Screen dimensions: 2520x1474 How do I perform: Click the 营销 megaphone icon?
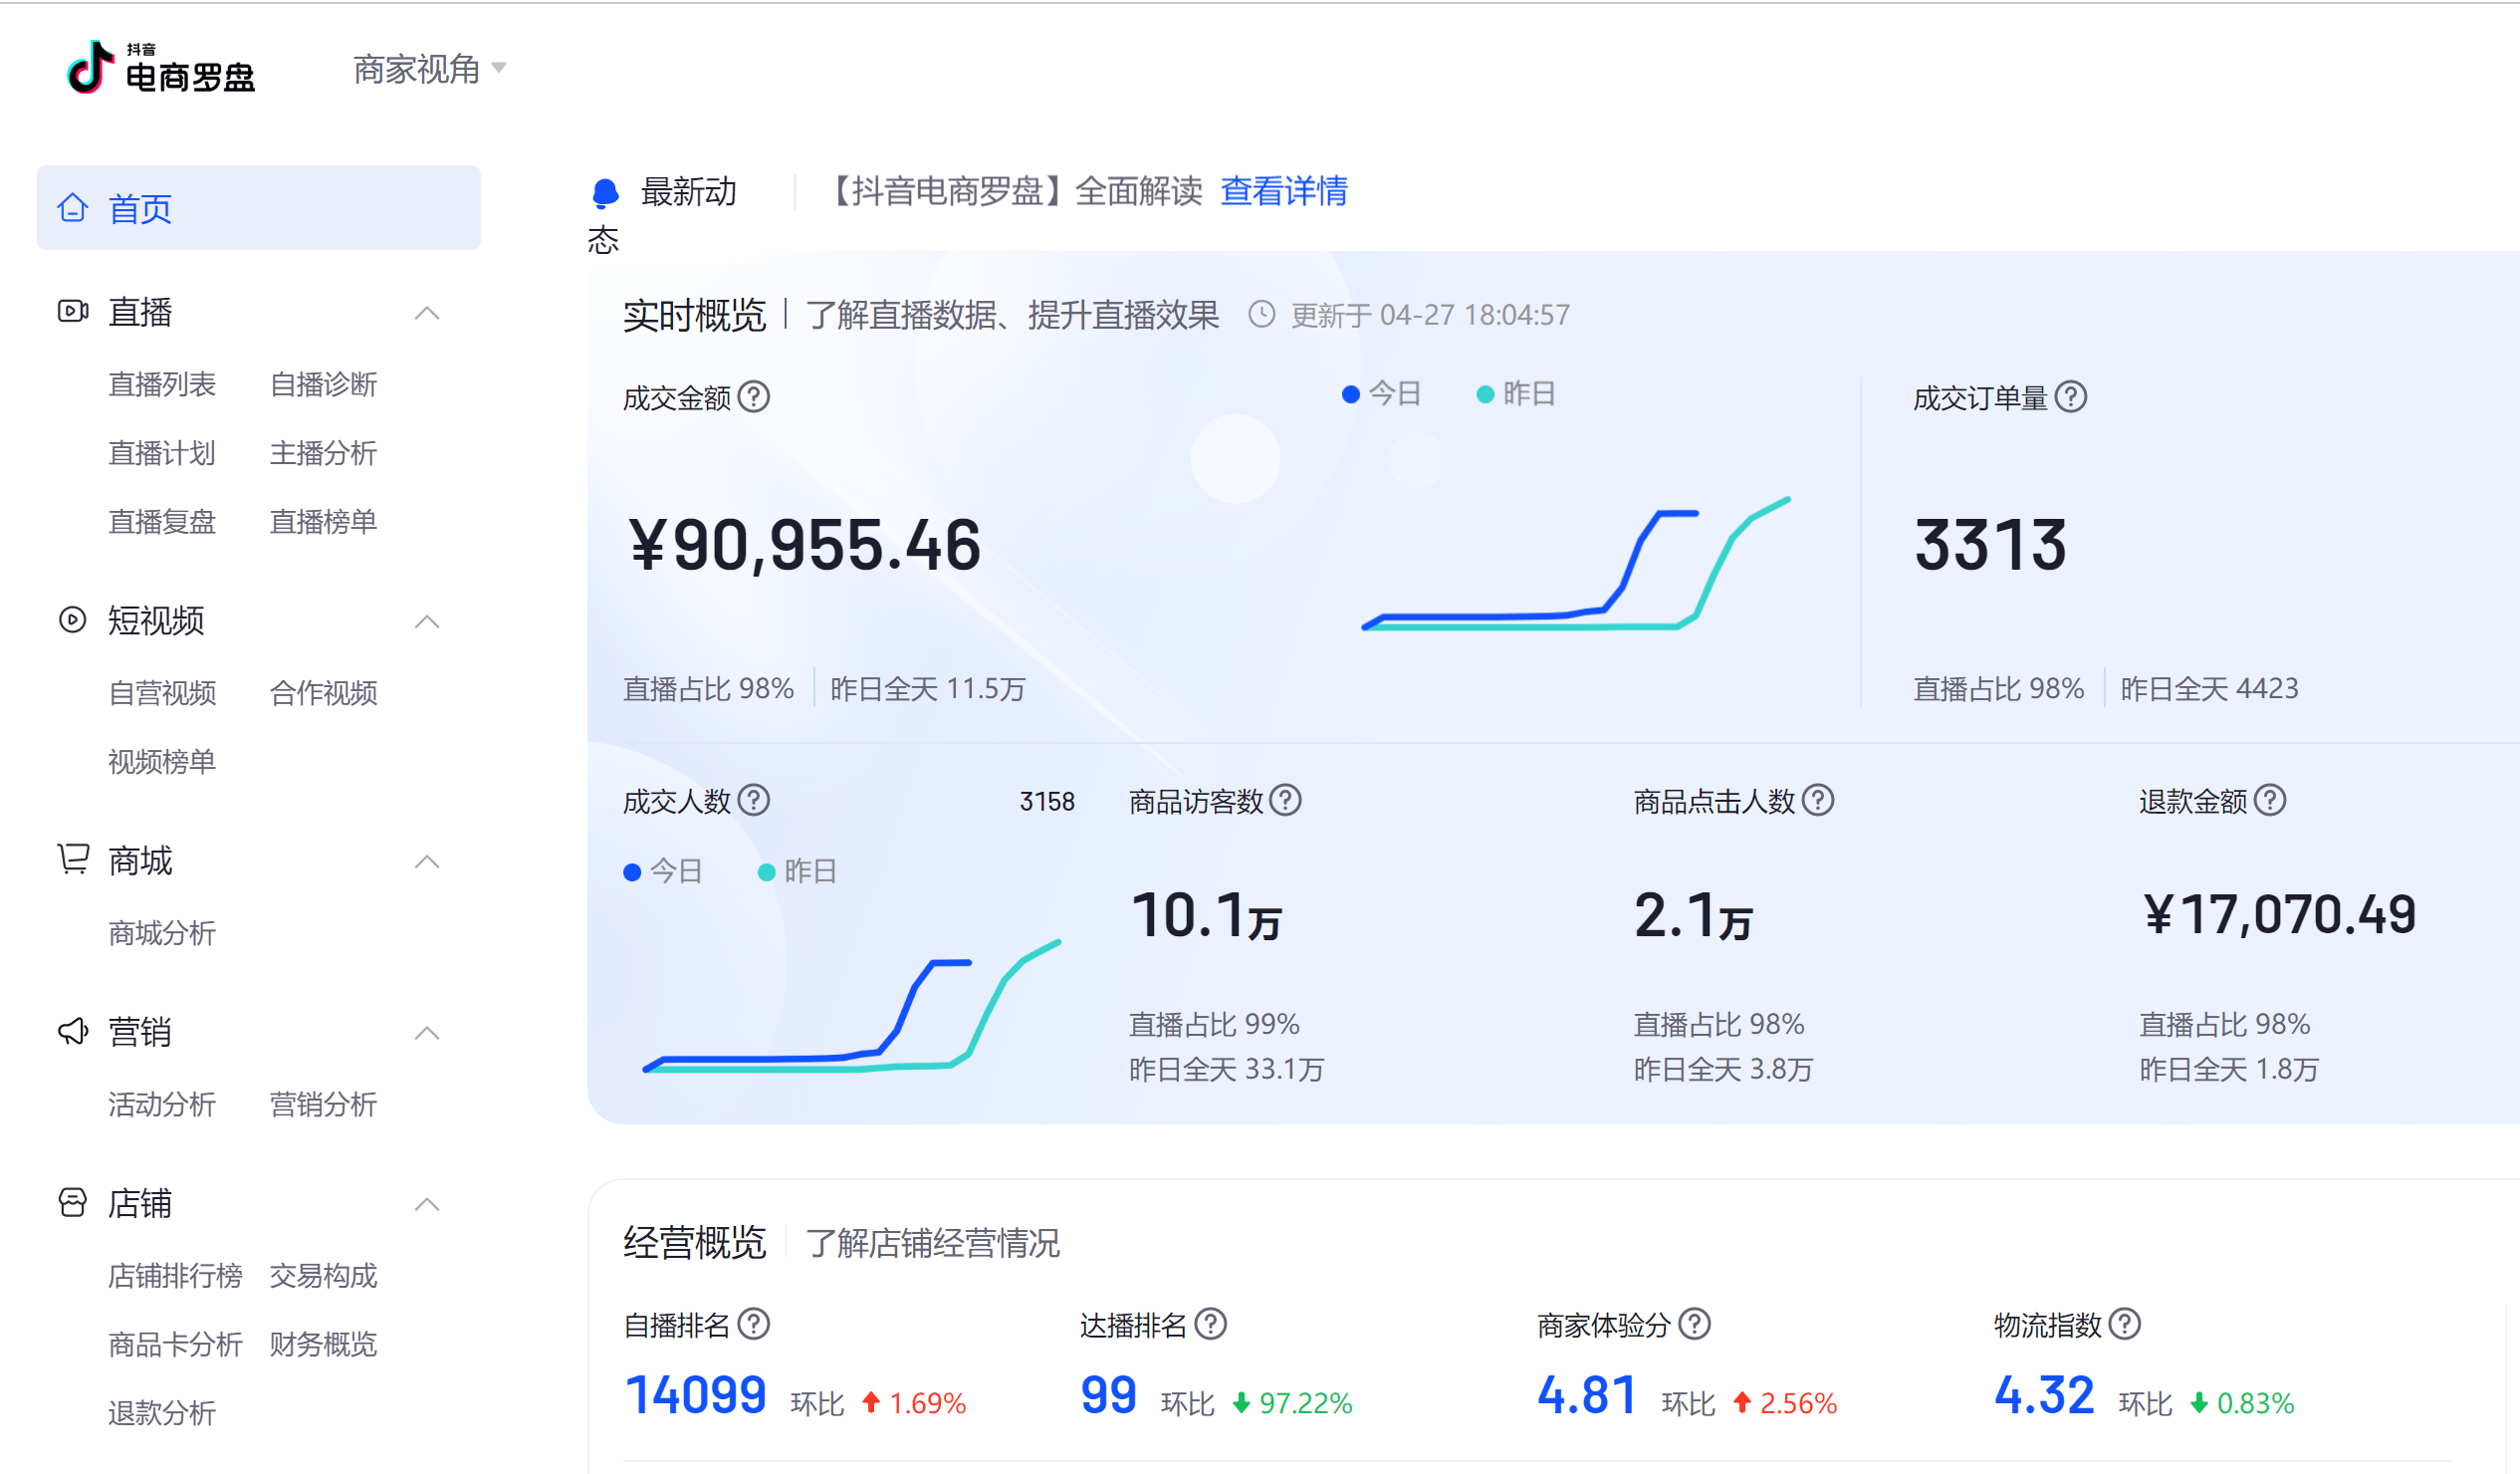(73, 1031)
